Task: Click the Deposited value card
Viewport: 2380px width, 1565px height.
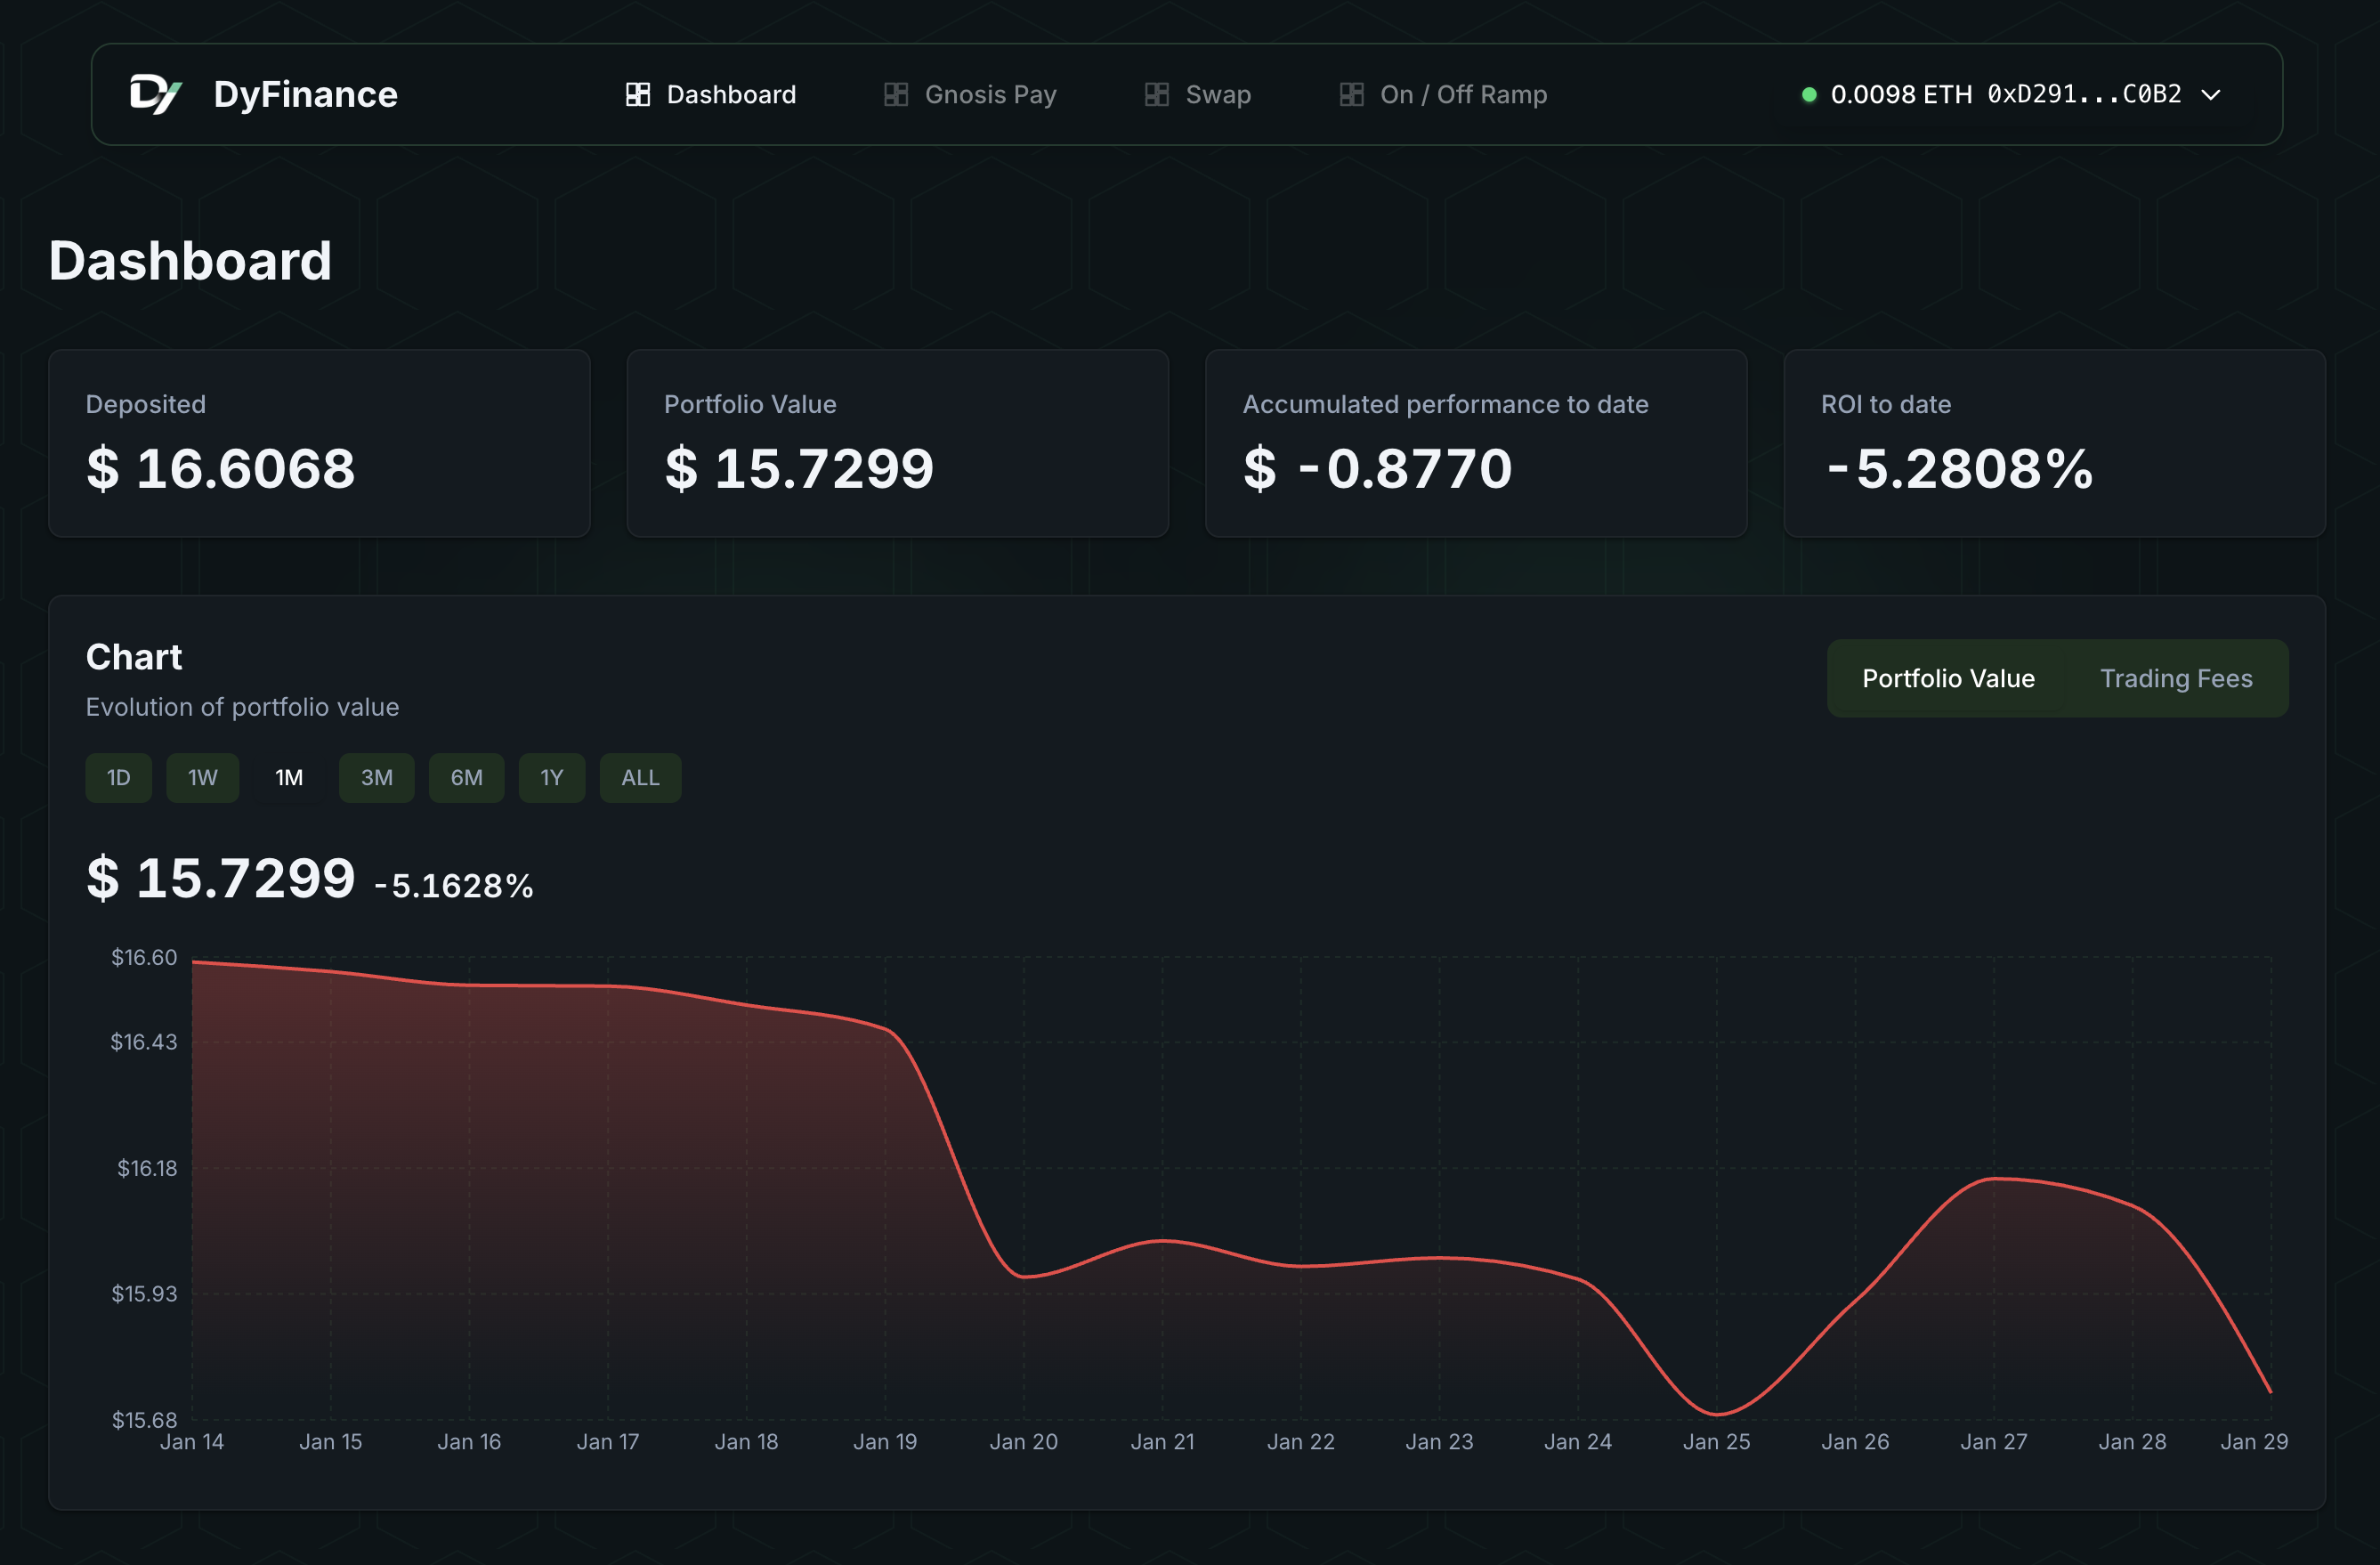Action: tap(320, 444)
